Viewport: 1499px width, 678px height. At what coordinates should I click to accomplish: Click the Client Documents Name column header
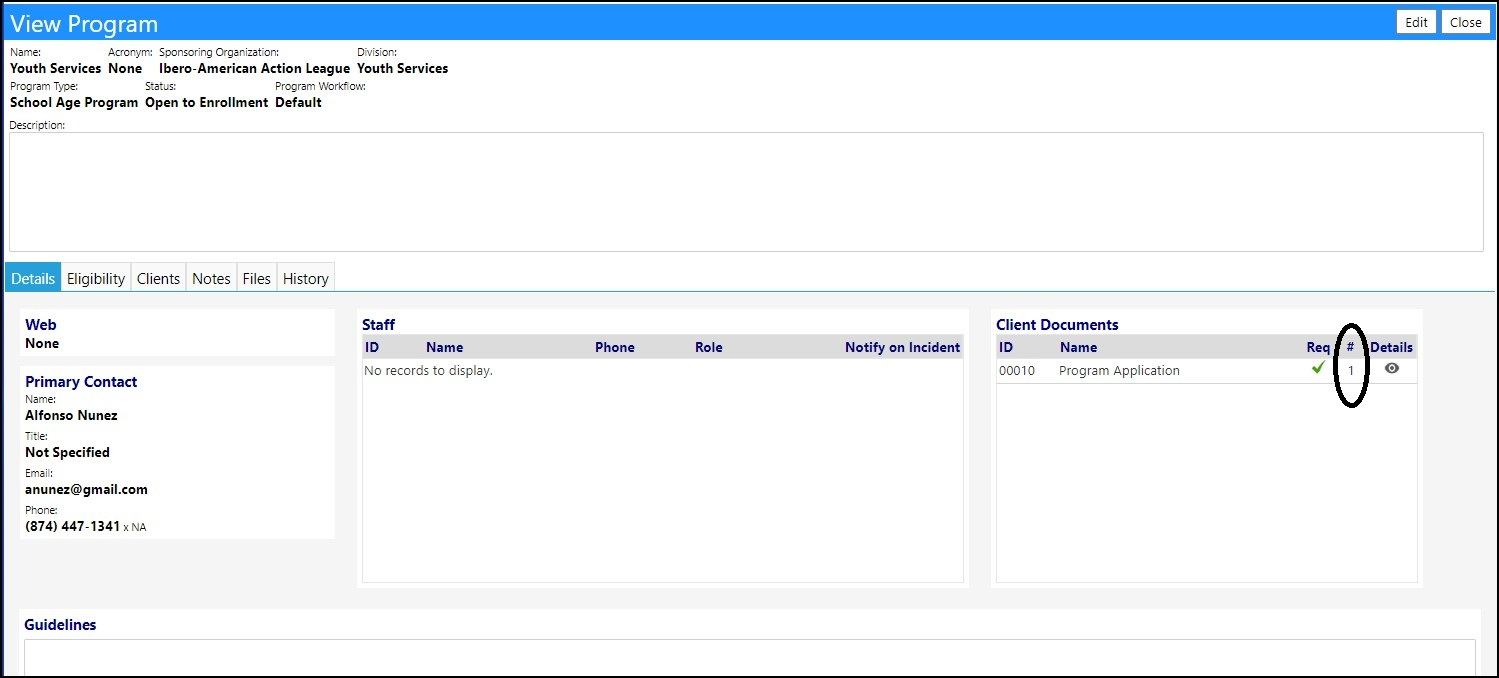click(1078, 347)
